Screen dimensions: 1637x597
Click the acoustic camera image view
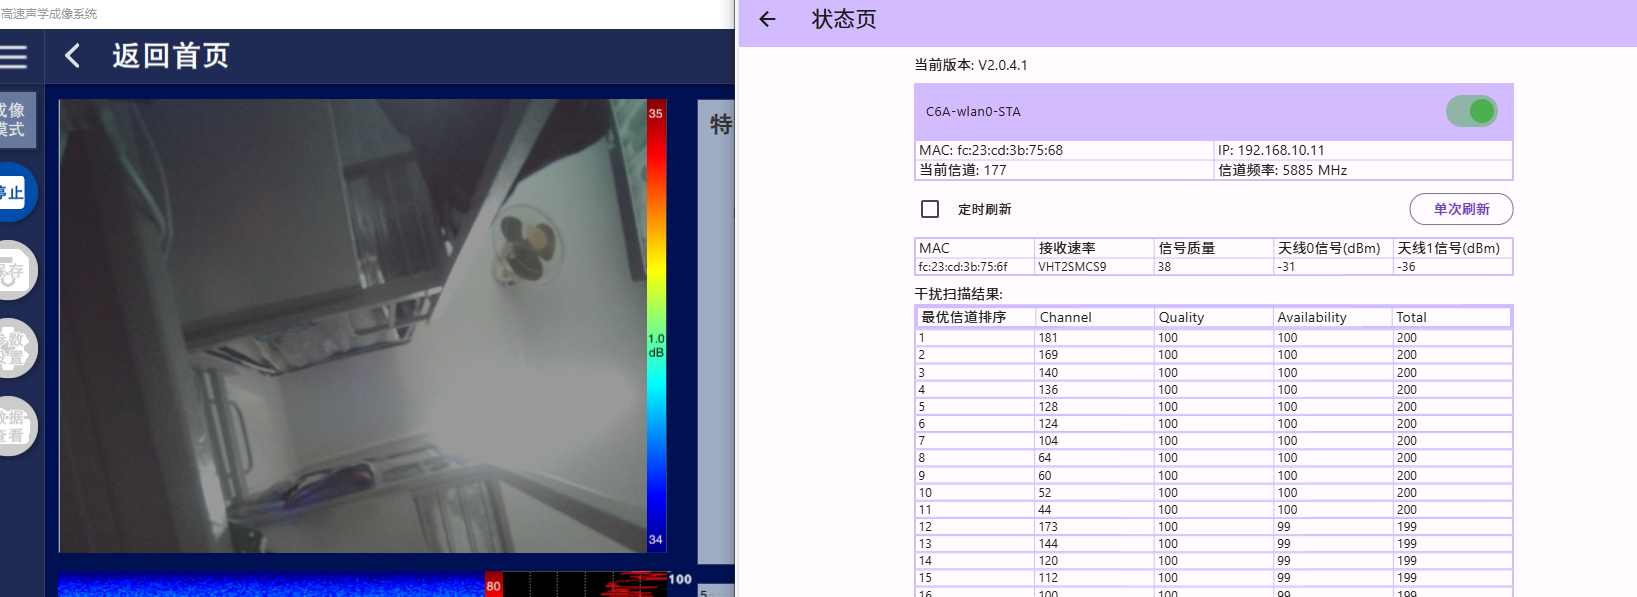(x=353, y=325)
